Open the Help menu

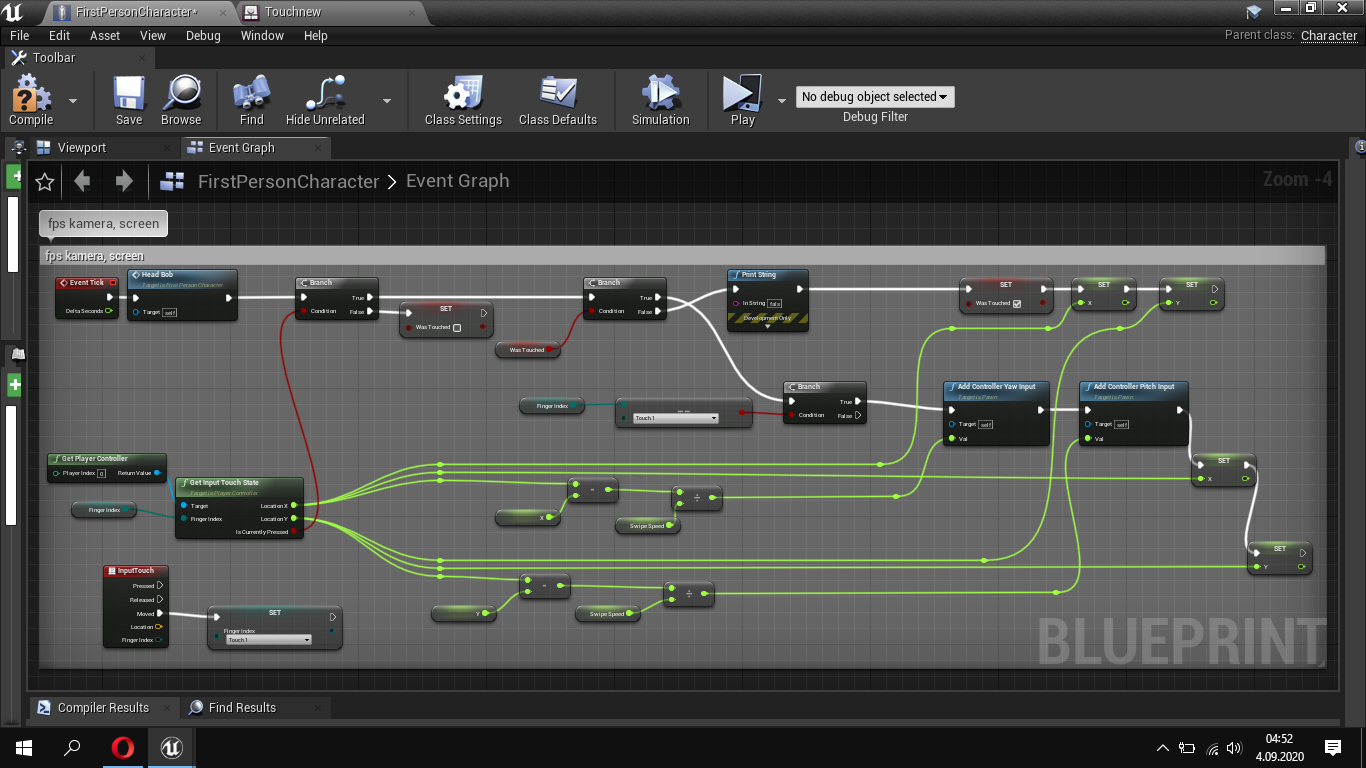point(316,35)
